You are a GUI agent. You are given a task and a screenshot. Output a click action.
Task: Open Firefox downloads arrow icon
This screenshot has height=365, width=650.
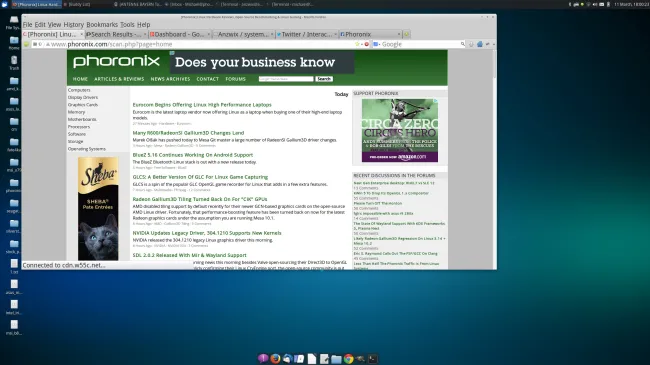[471, 44]
